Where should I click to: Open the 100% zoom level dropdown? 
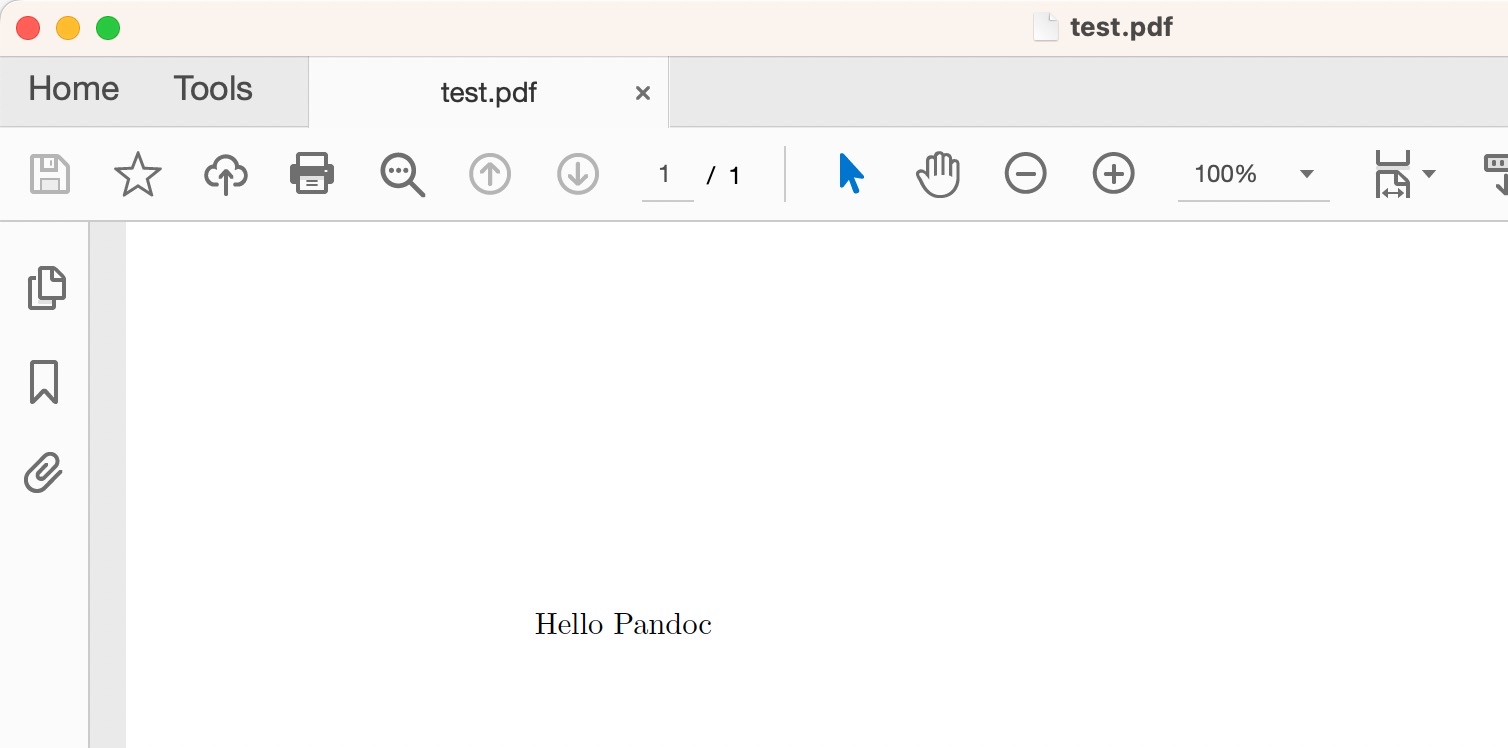tap(1306, 174)
